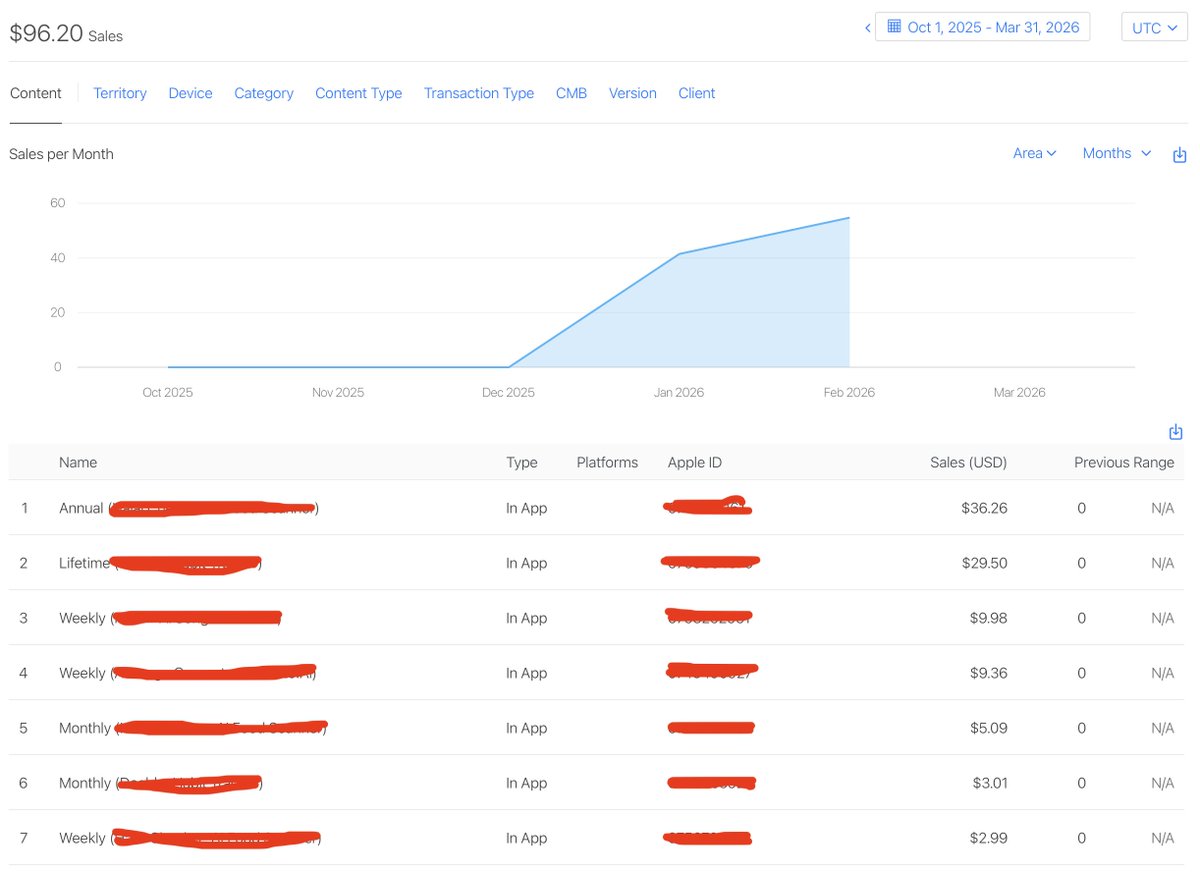
Task: Click row number 5 in the table
Action: click(23, 728)
